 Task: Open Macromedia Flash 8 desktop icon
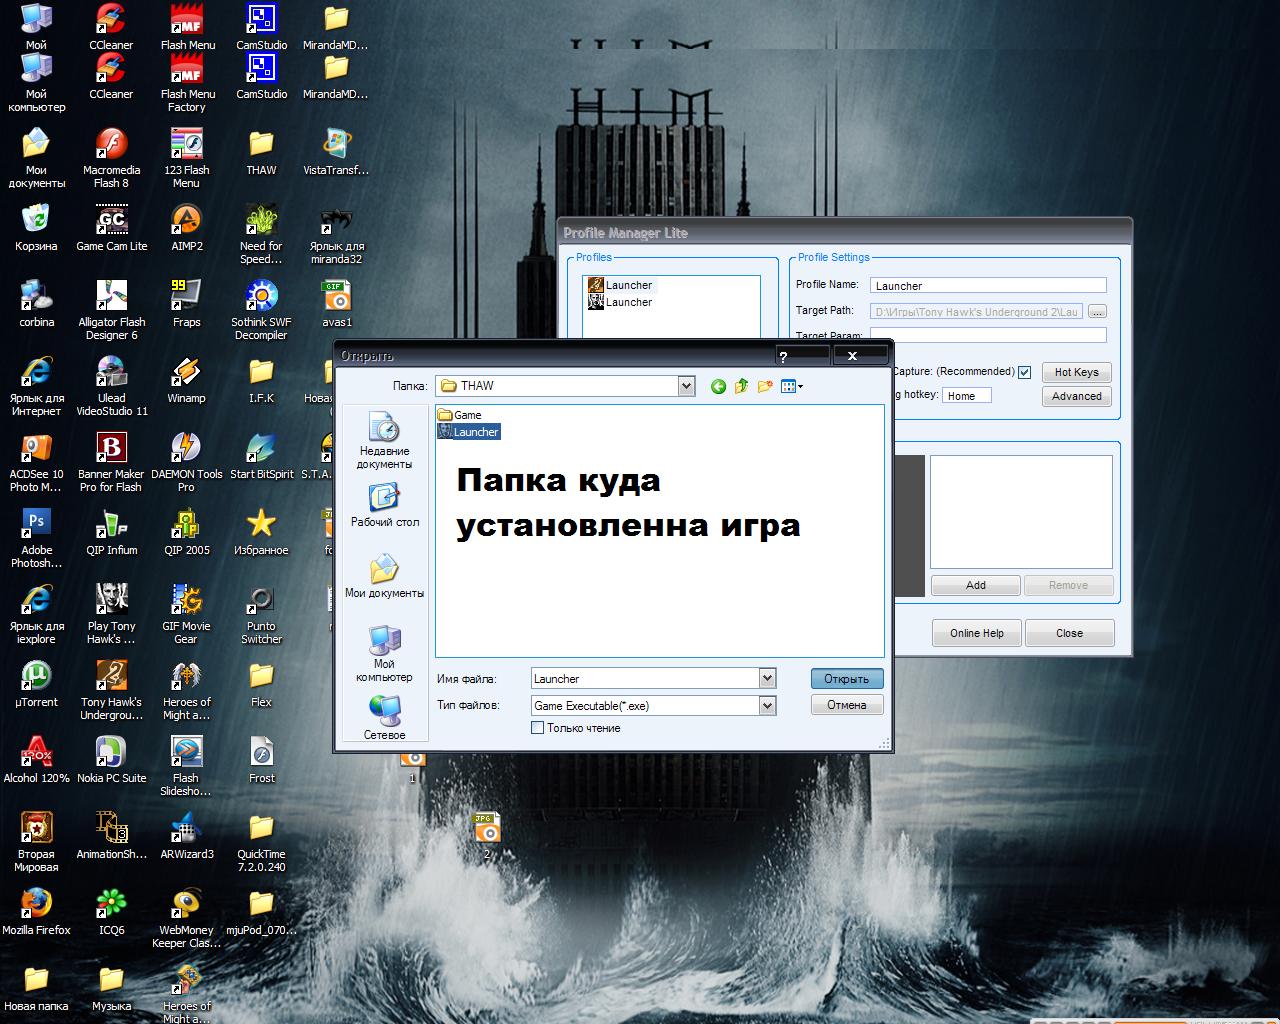(x=111, y=158)
